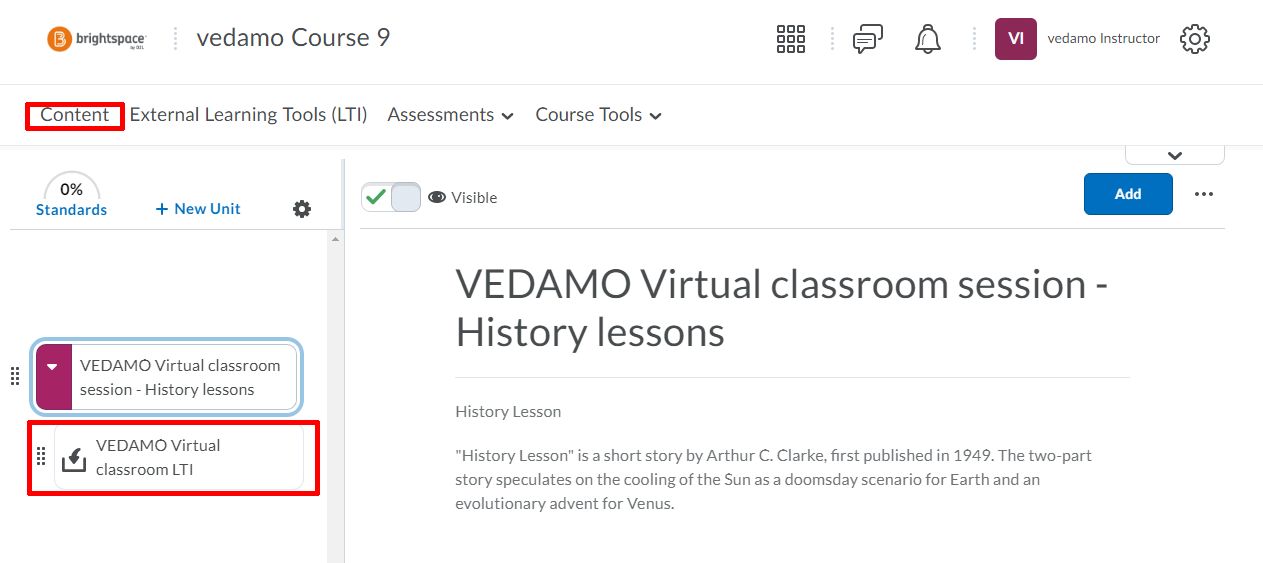Click the VI user avatar
The width and height of the screenshot is (1263, 563).
(1016, 39)
